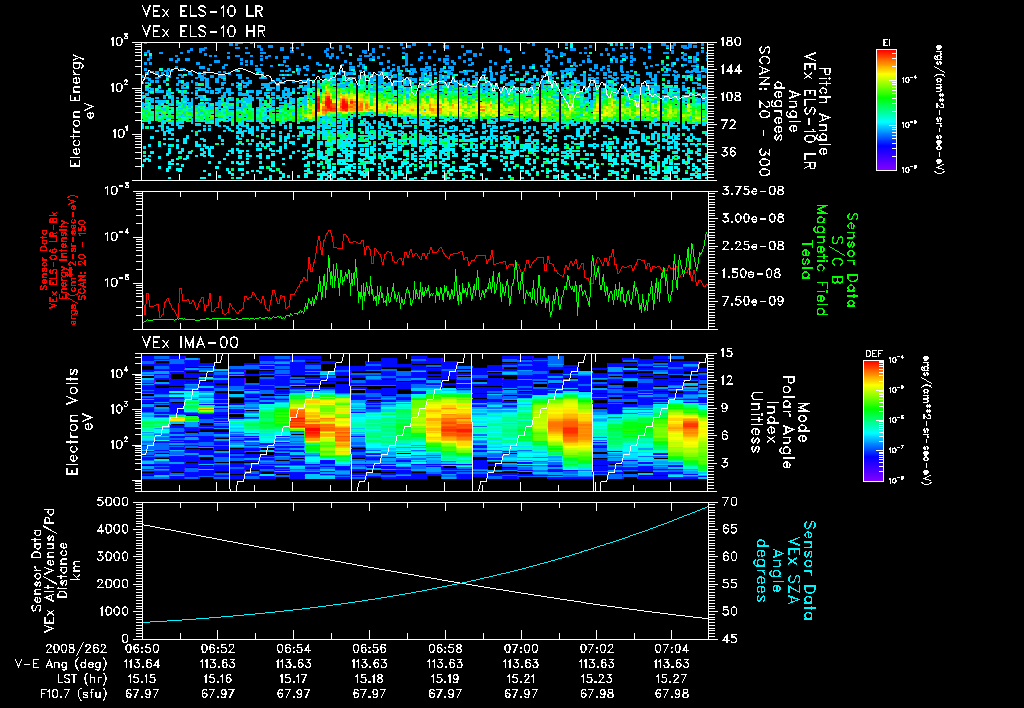Viewport: 1024px width, 708px height.
Task: Click the 07:02 time tick label
Action: coord(596,649)
